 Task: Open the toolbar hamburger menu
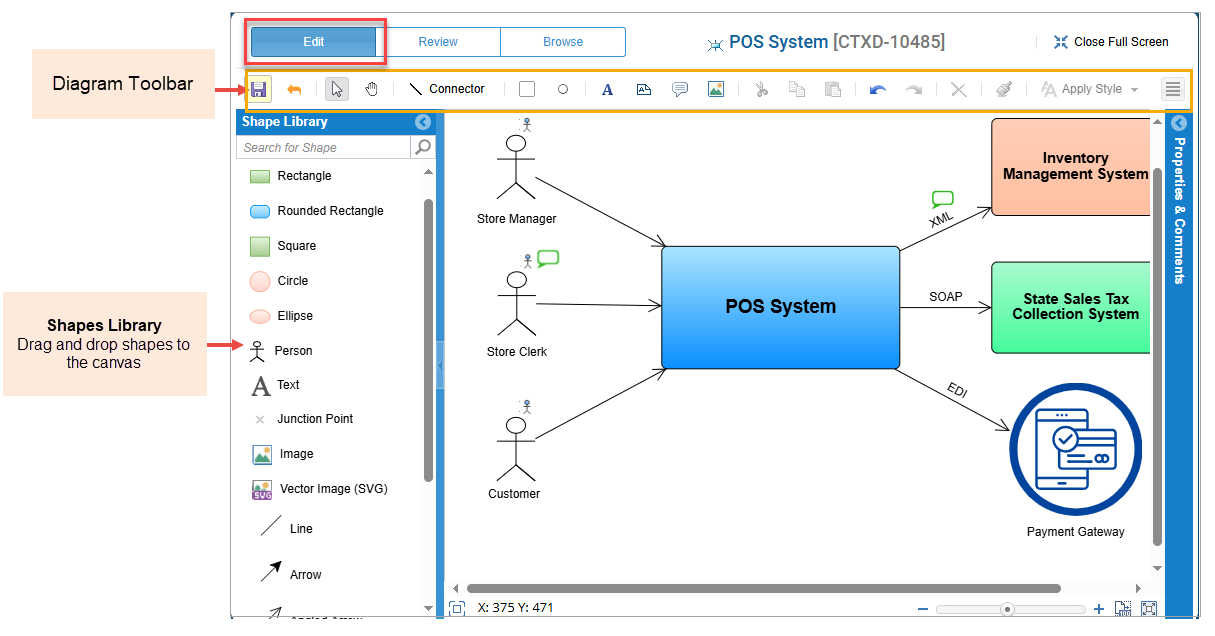1173,89
